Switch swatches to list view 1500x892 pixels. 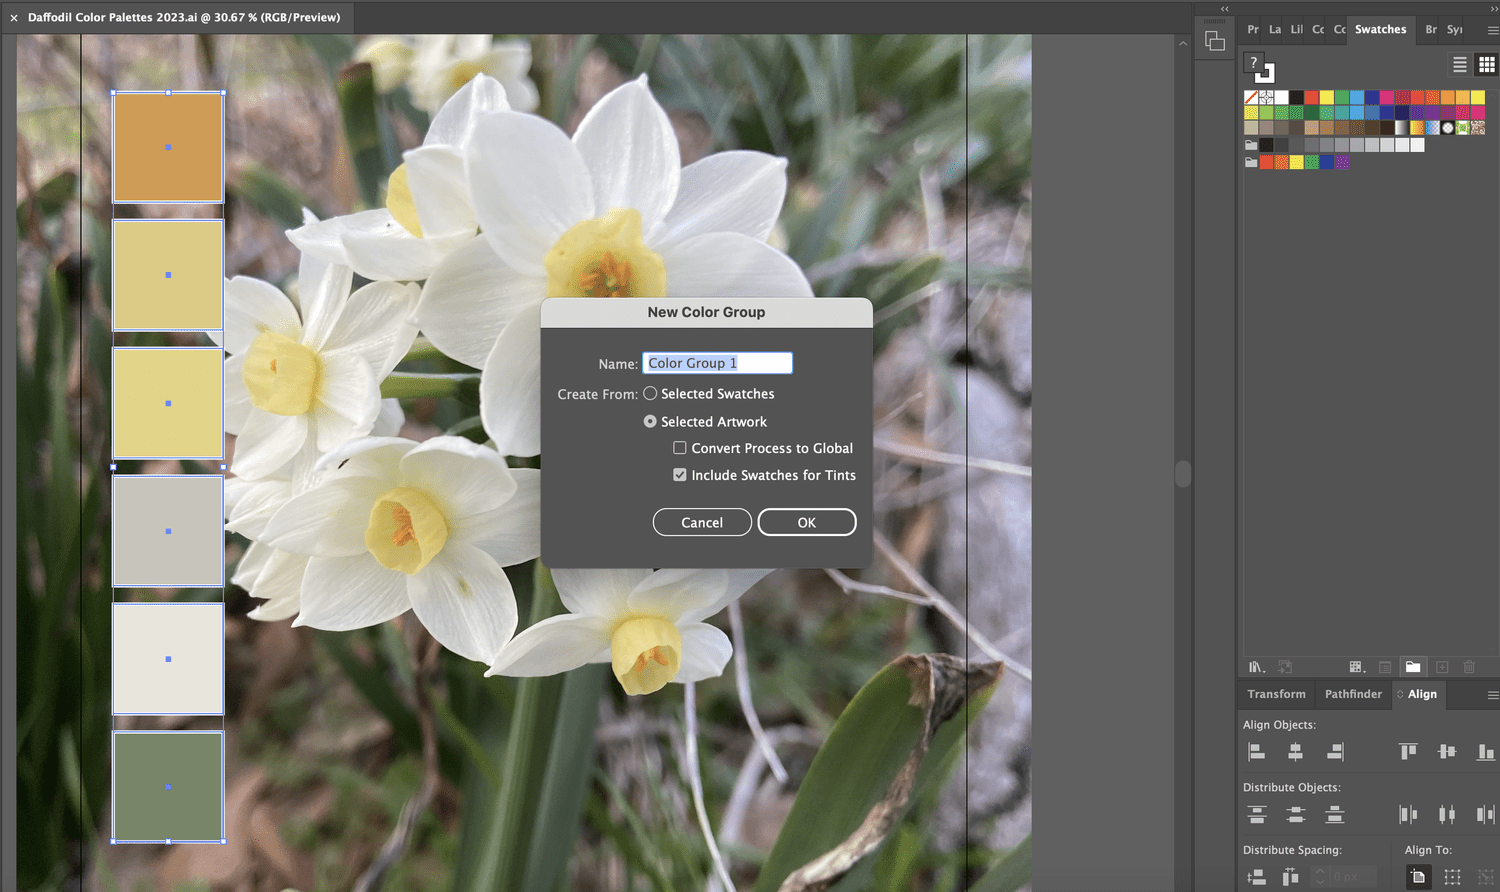click(1459, 63)
